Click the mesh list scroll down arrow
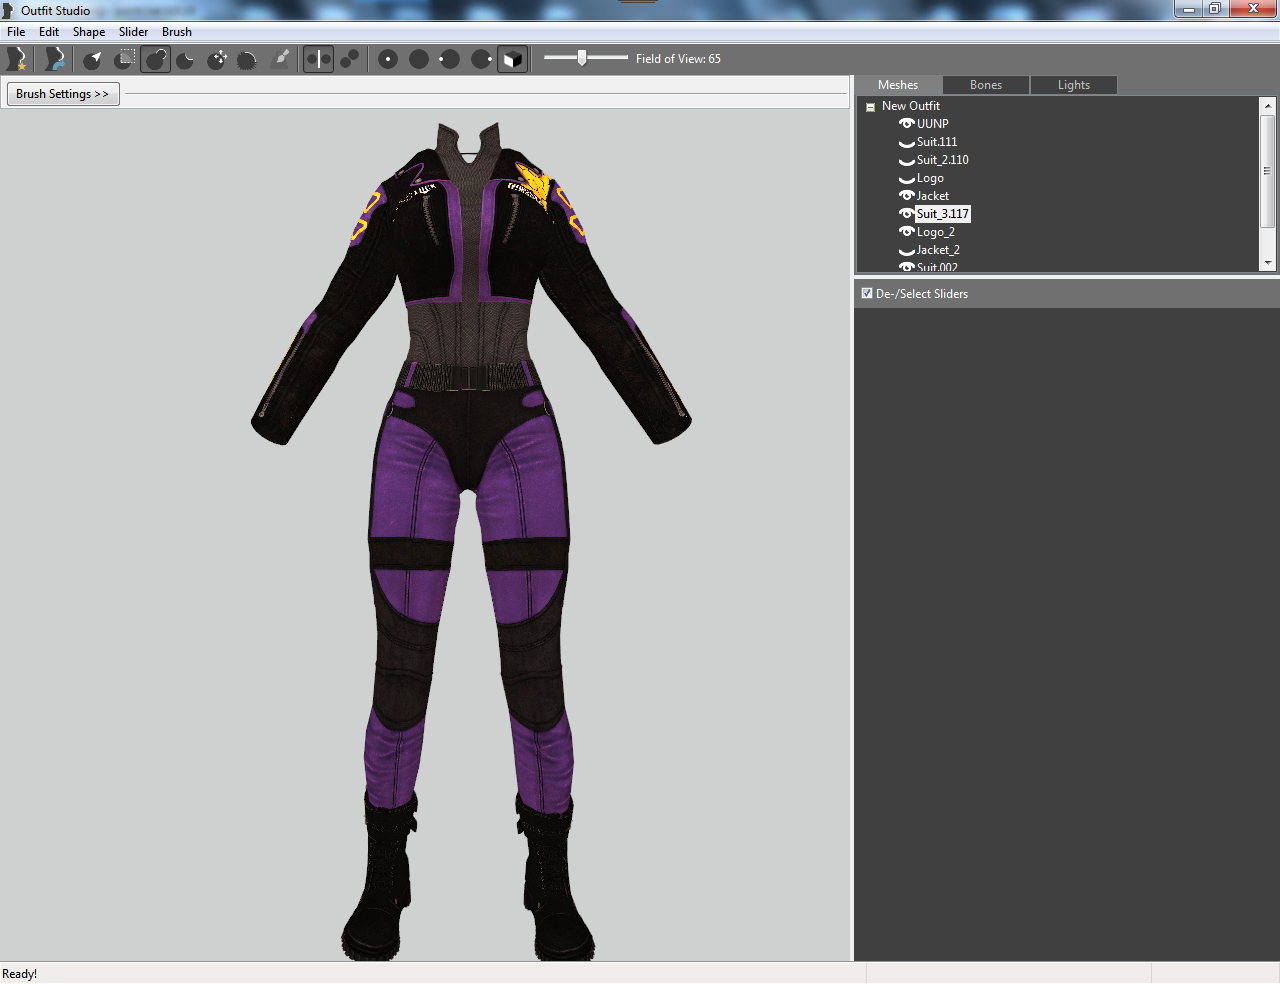Viewport: 1280px width, 984px height. point(1268,263)
